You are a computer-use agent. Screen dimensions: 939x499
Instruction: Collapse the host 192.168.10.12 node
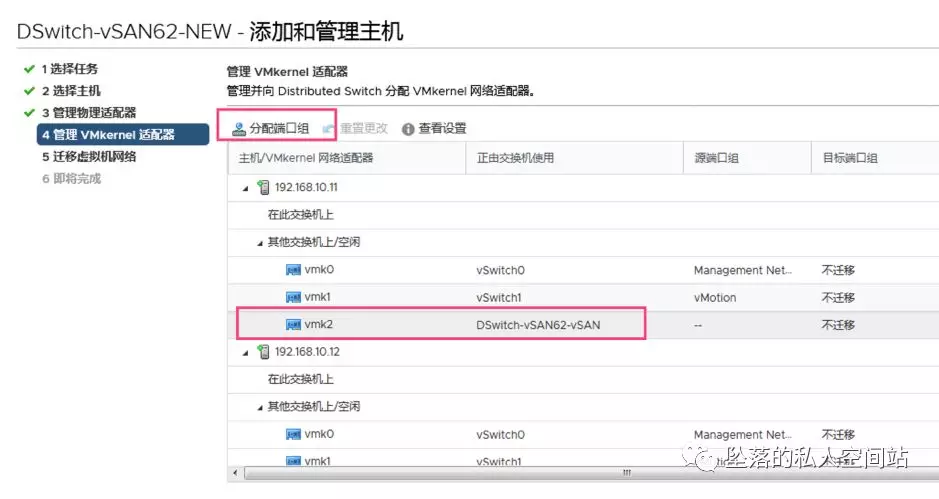click(246, 353)
